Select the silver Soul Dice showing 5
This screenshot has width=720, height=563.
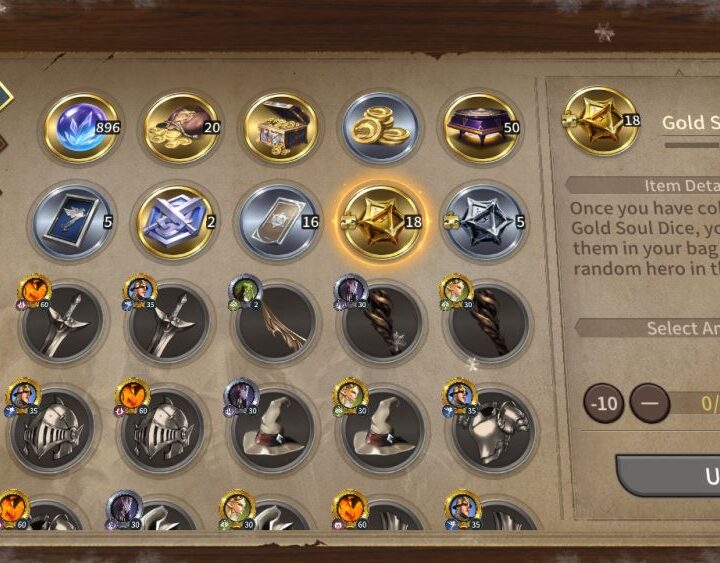pos(484,222)
